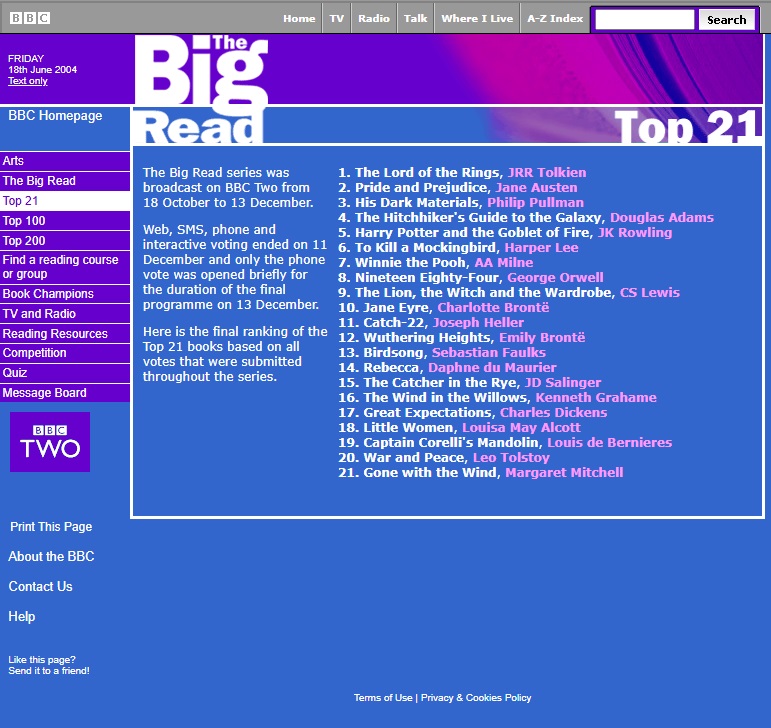Open Daphne du Maurier author link

point(492,368)
